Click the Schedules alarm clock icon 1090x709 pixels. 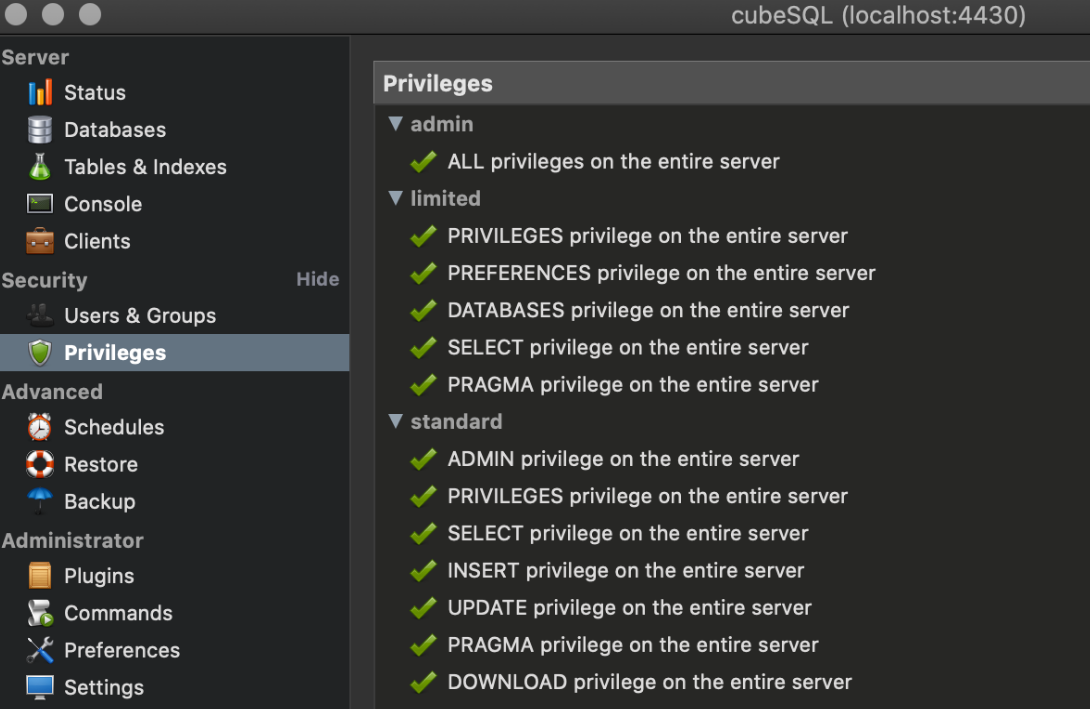coord(40,427)
